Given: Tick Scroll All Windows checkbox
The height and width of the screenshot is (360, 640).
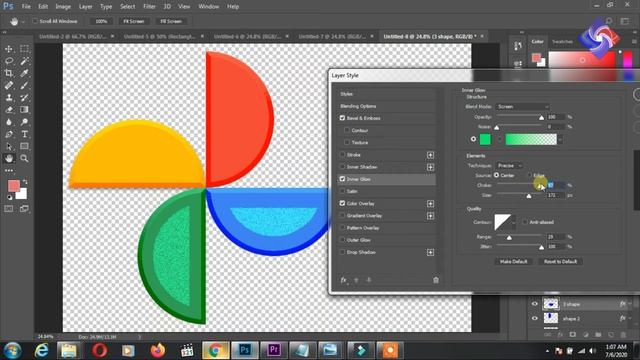Looking at the screenshot, I should 35,21.
